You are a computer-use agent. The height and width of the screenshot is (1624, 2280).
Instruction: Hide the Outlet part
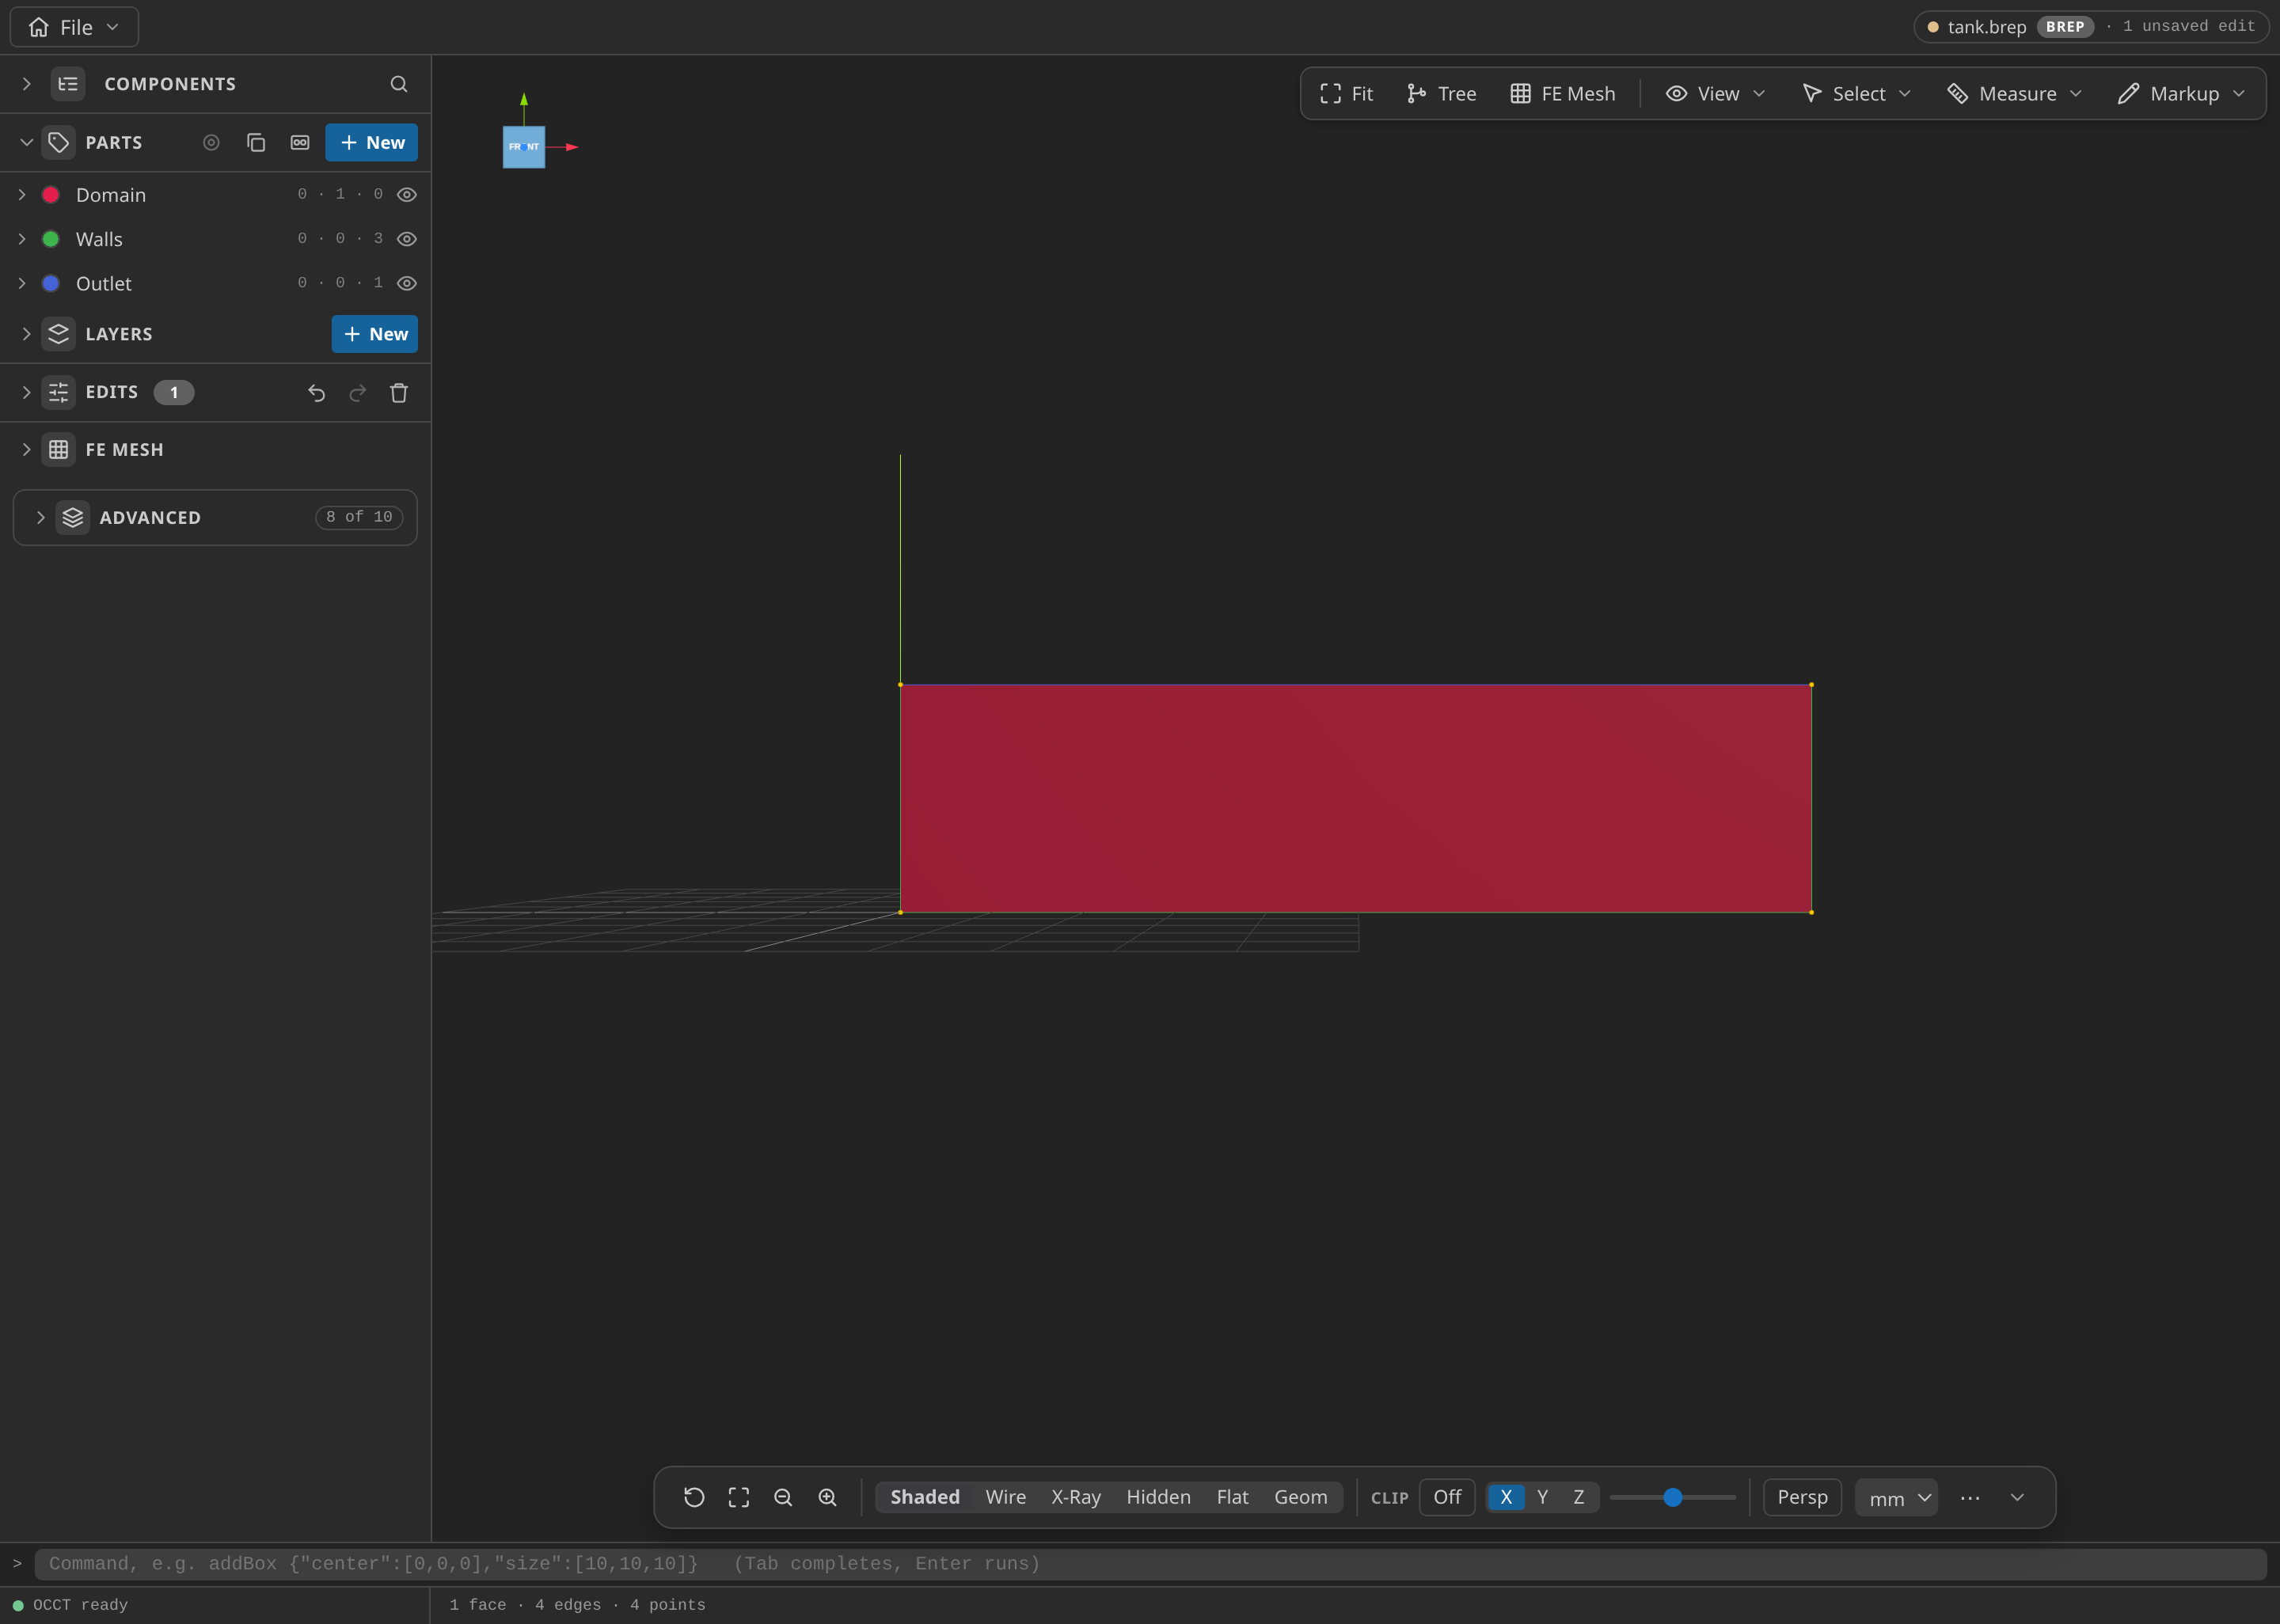407,283
